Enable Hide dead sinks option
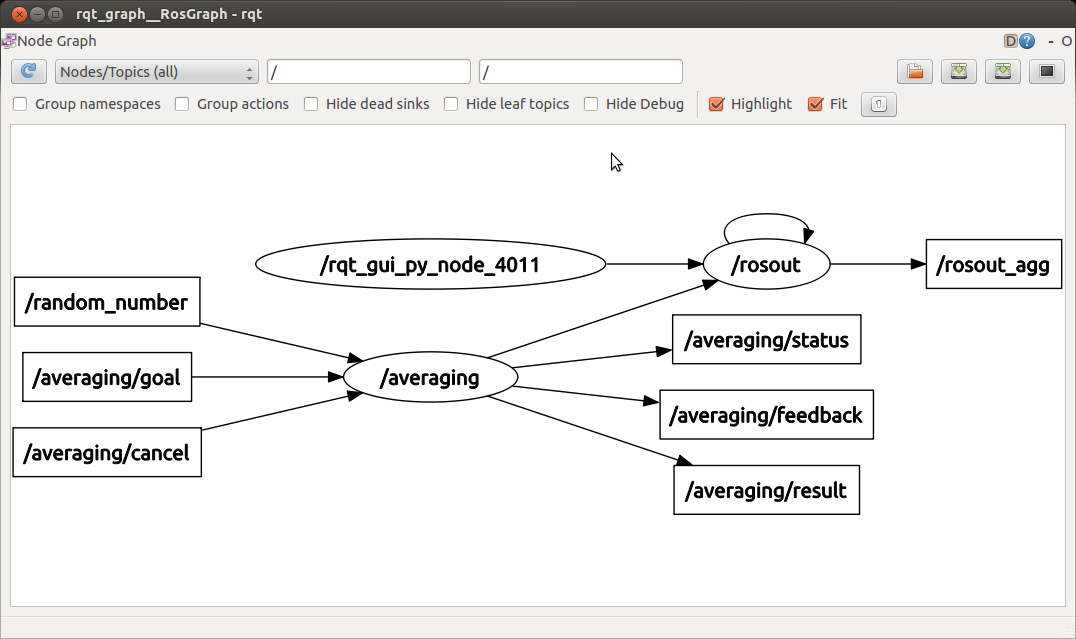 pos(311,104)
